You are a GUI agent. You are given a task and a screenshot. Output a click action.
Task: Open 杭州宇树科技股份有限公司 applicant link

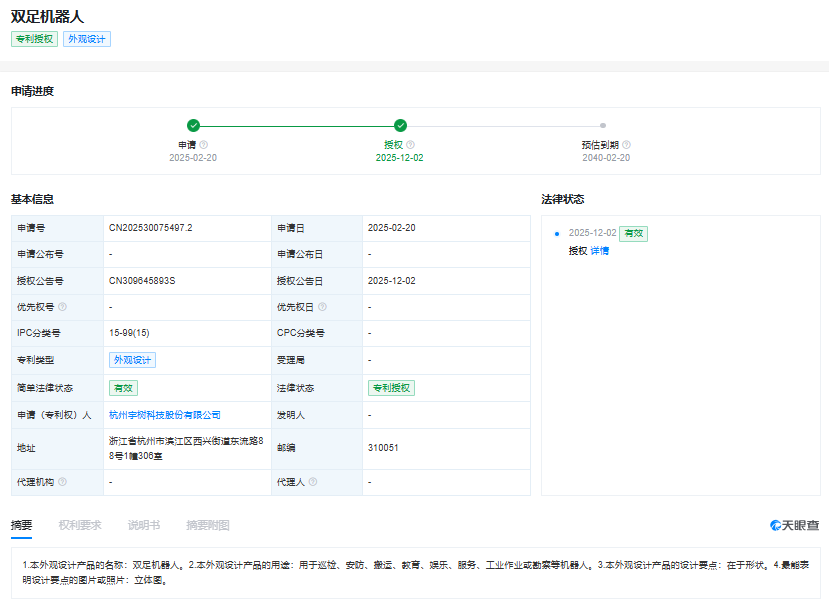click(165, 415)
